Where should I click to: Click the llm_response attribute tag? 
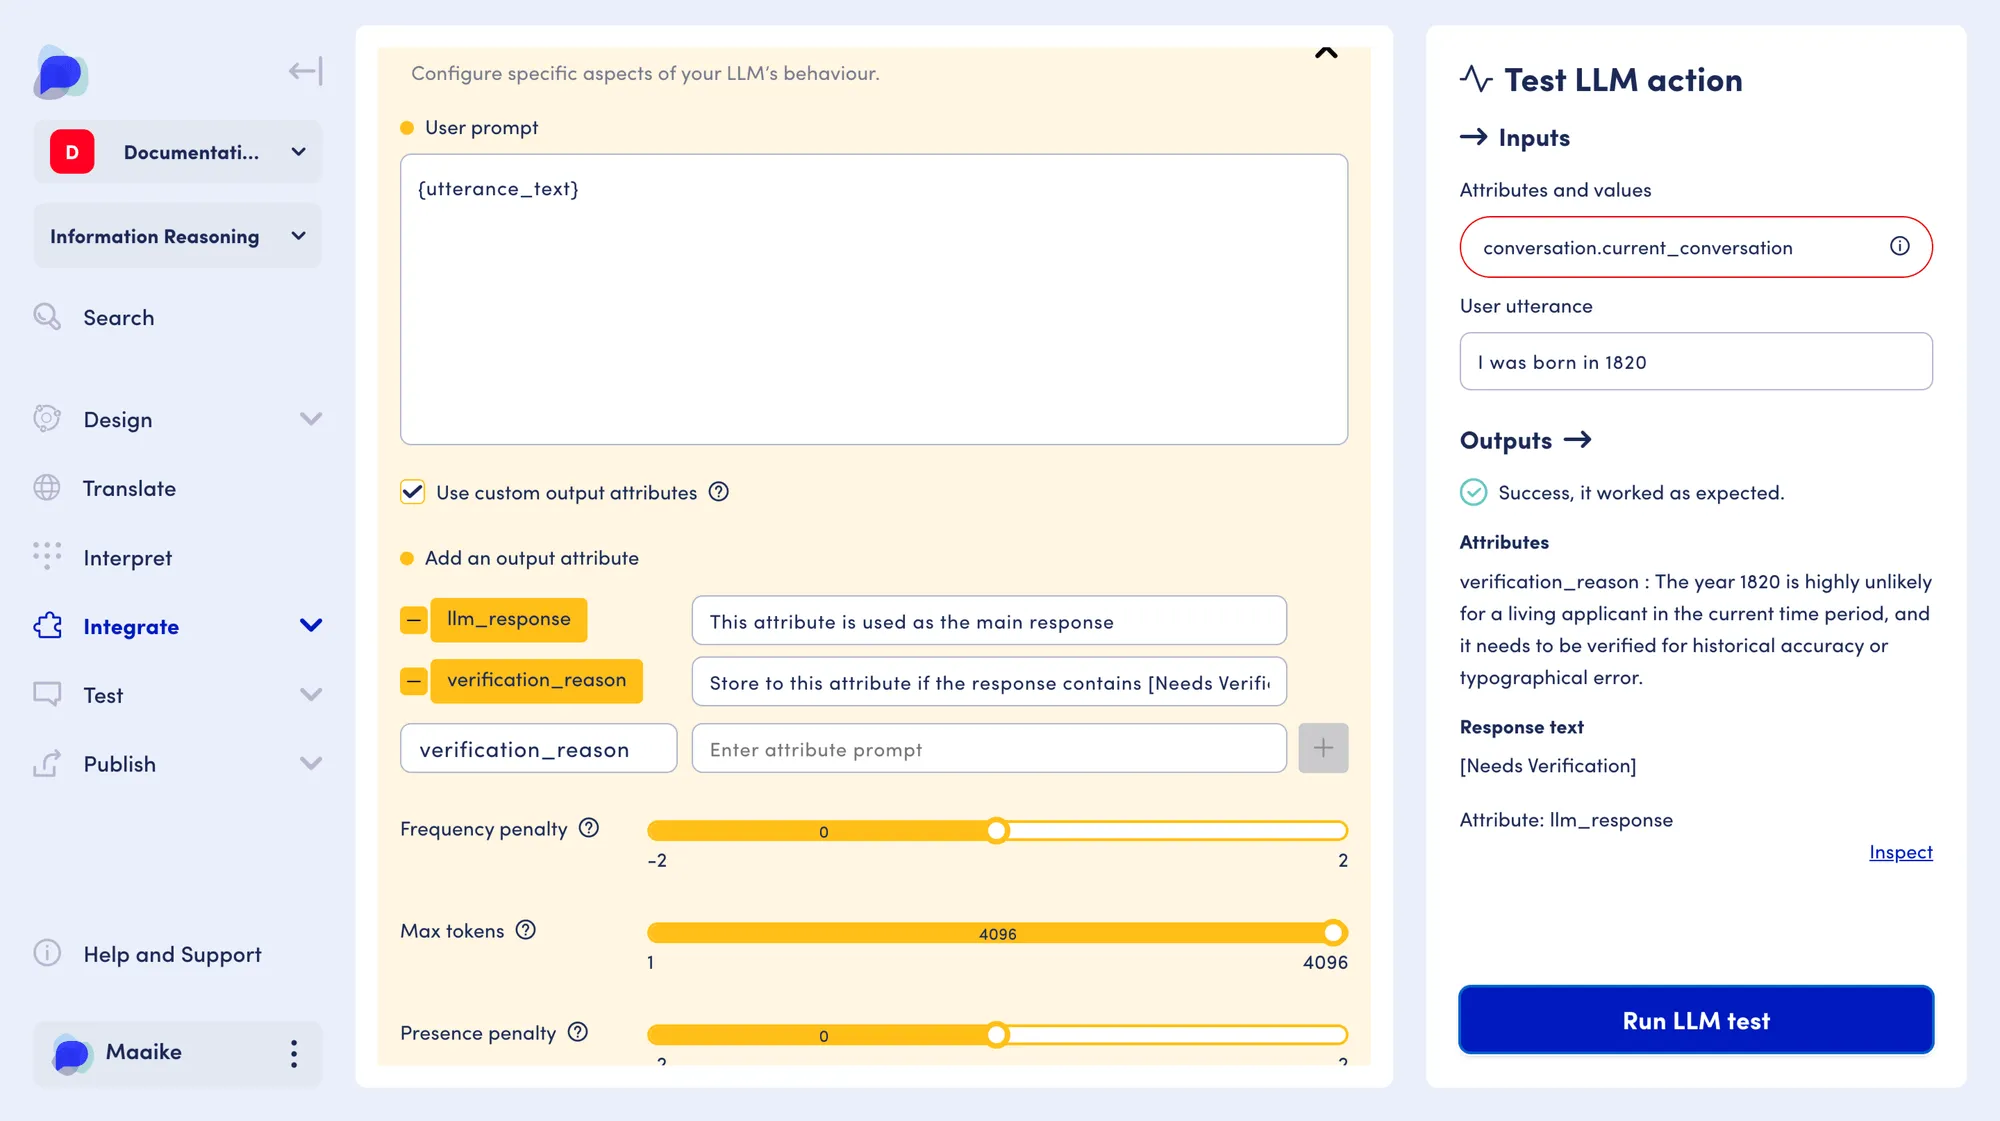[x=509, y=619]
